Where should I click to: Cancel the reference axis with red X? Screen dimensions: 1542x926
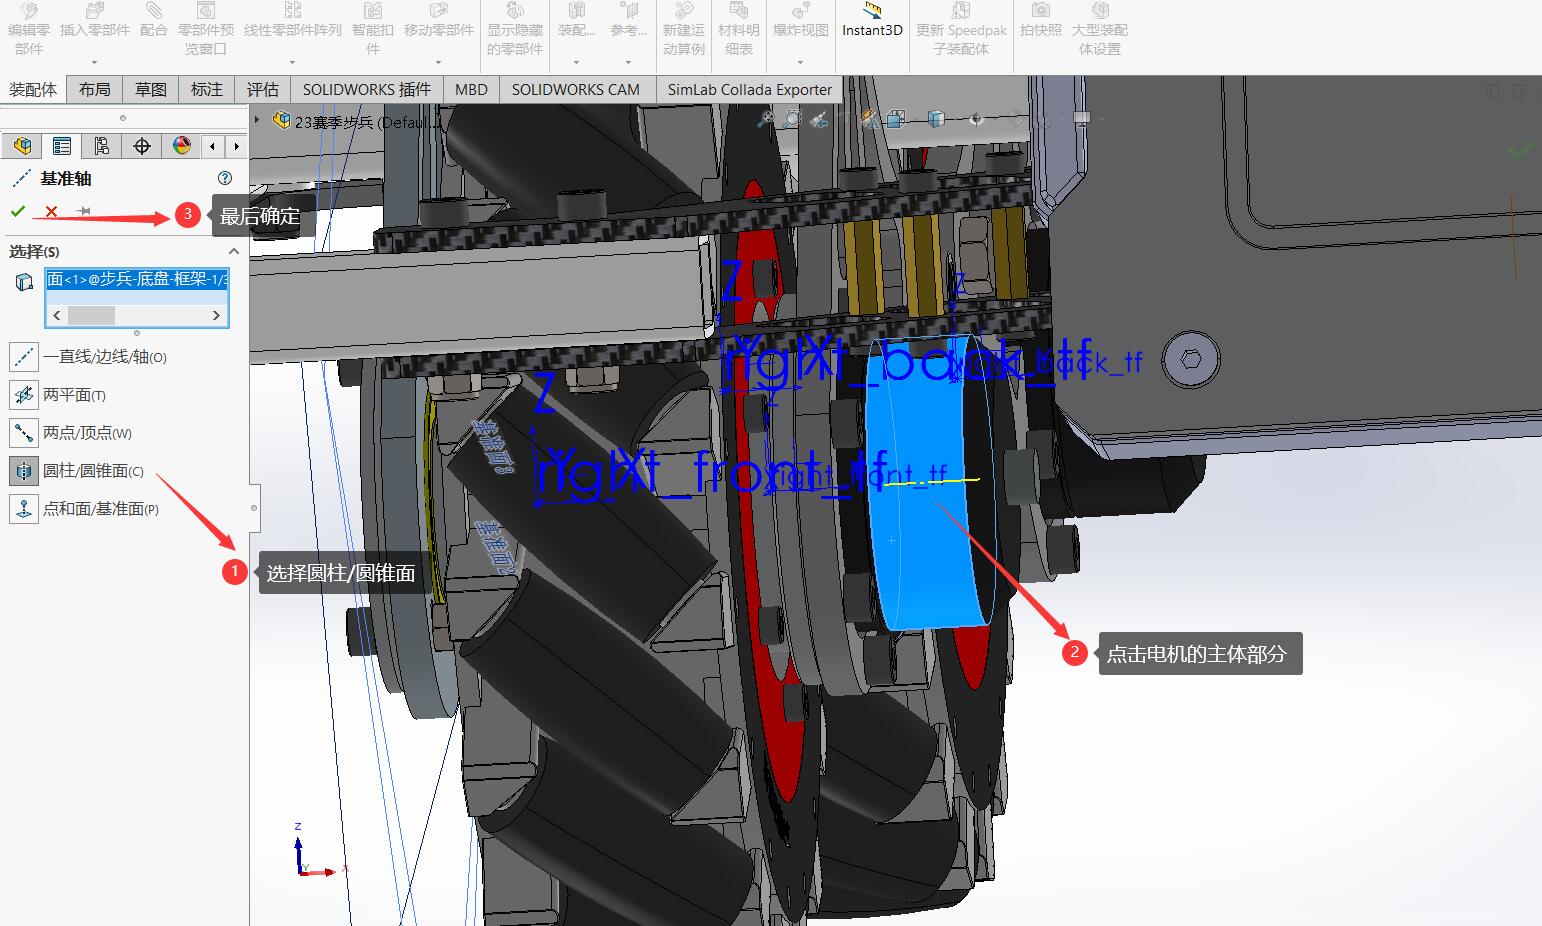click(x=51, y=211)
